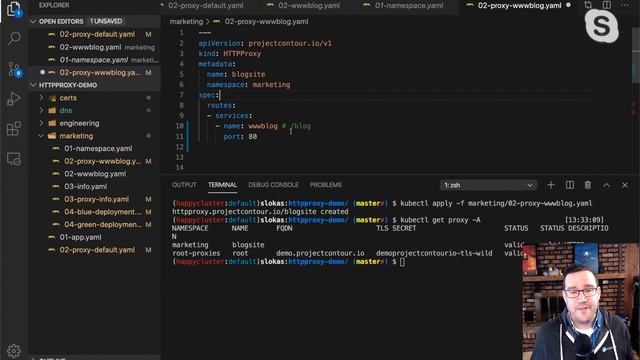Open 01-namespace.yaml in Open Editors list

click(94, 60)
